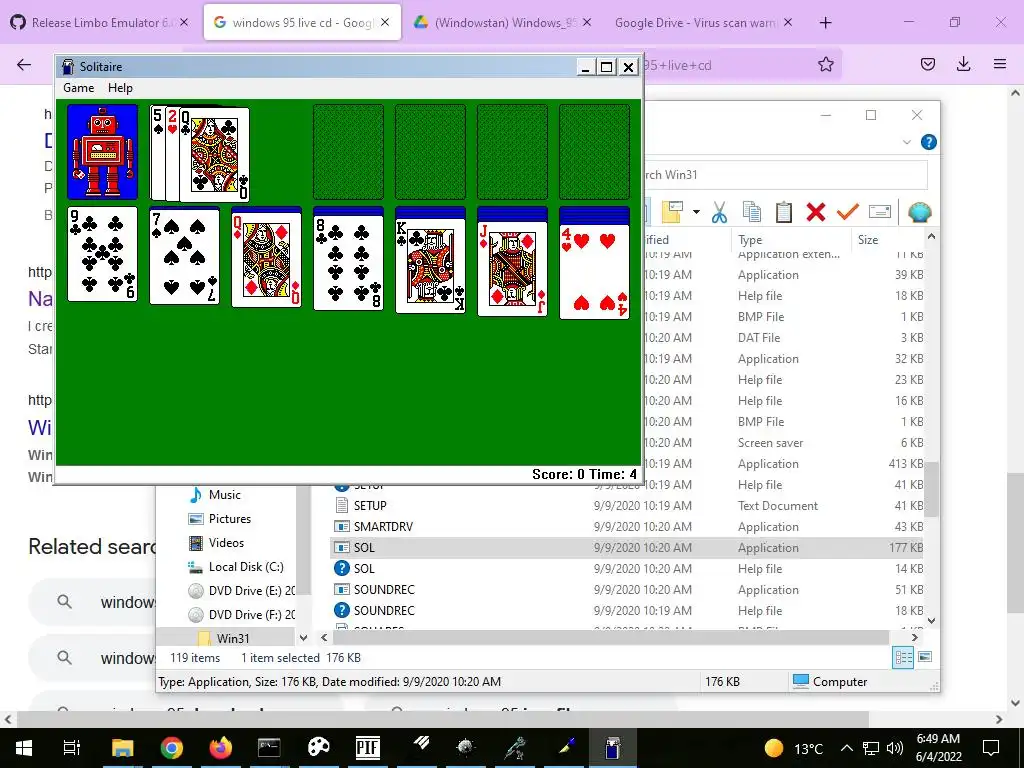This screenshot has height=768, width=1024.
Task: Switch to large icons view in Explorer
Action: tap(925, 657)
